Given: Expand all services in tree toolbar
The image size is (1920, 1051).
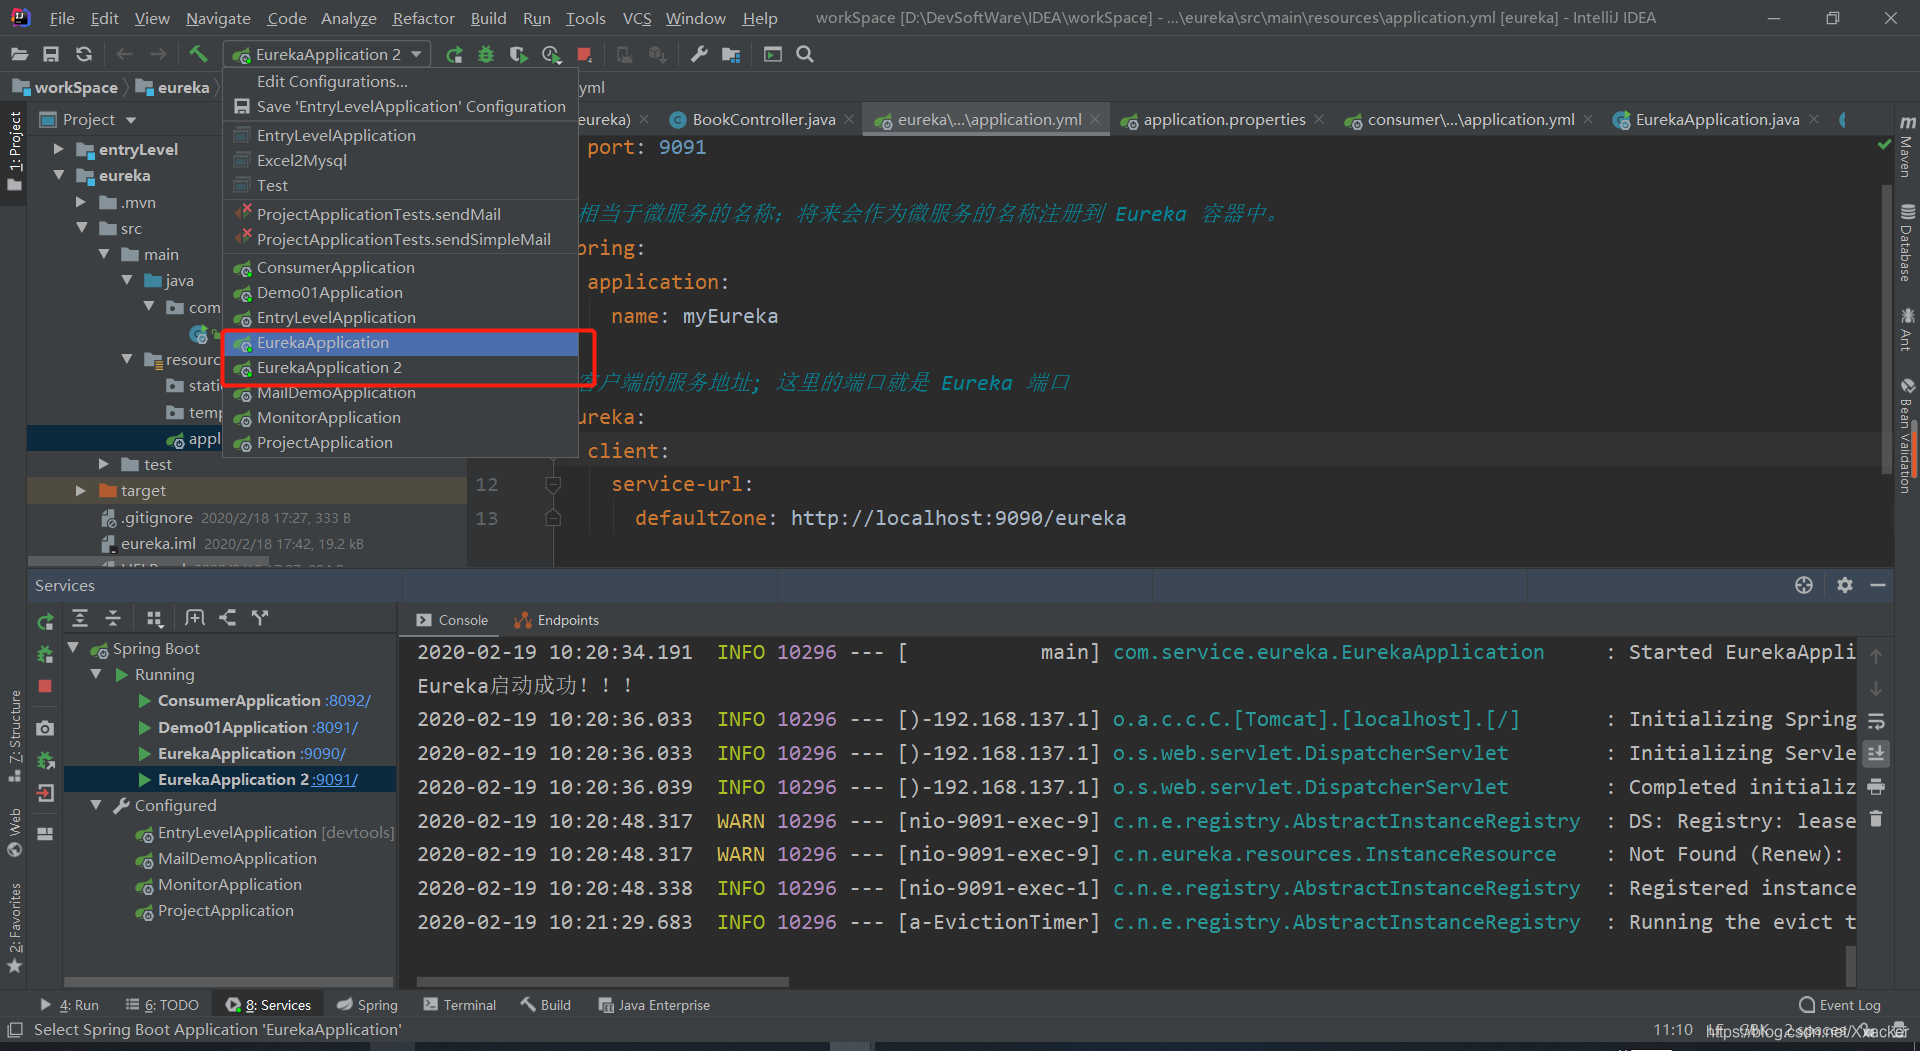Looking at the screenshot, I should (80, 618).
